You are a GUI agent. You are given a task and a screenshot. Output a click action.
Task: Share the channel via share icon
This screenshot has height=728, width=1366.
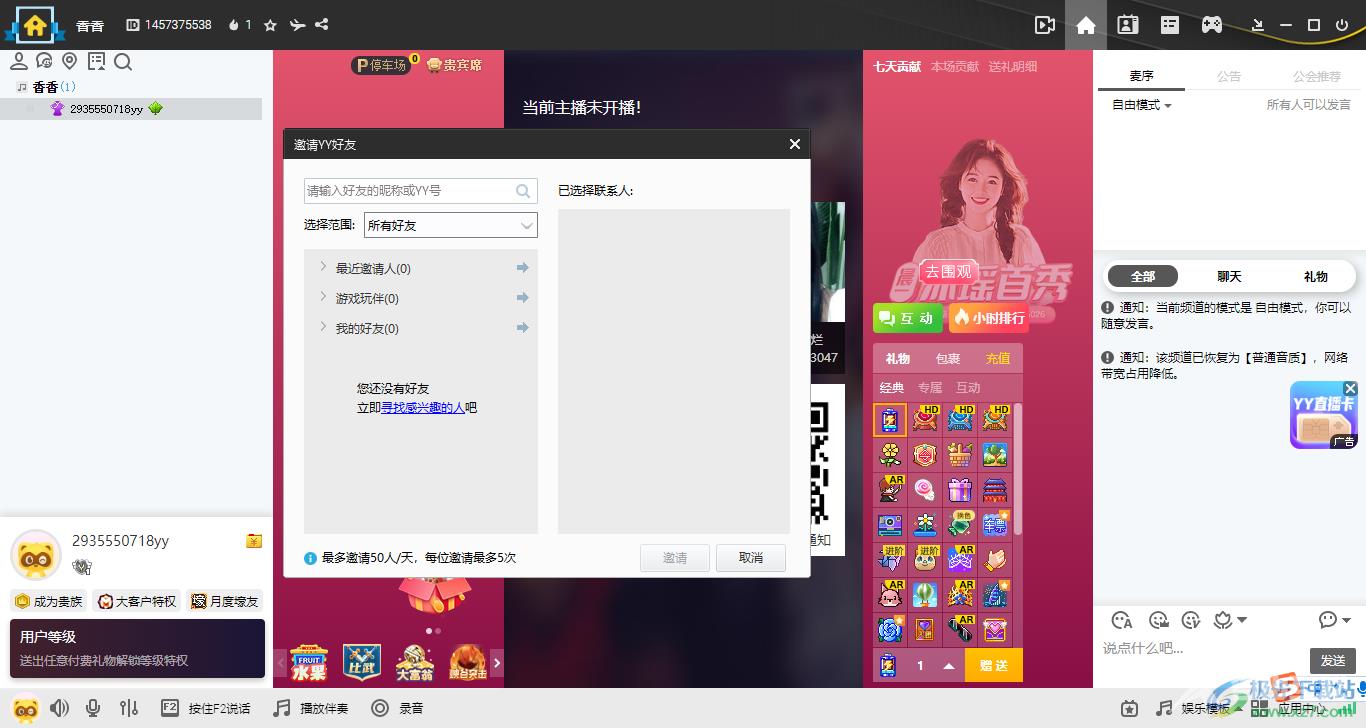[322, 25]
